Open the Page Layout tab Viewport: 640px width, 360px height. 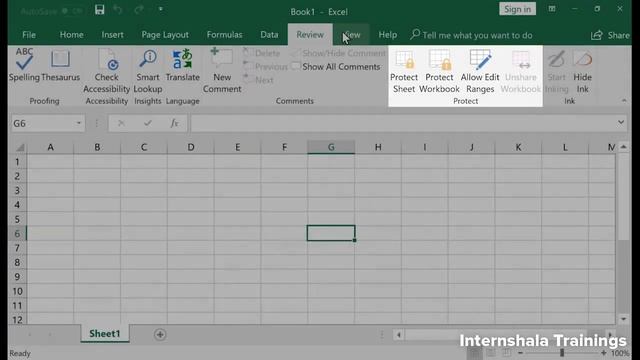coord(165,35)
